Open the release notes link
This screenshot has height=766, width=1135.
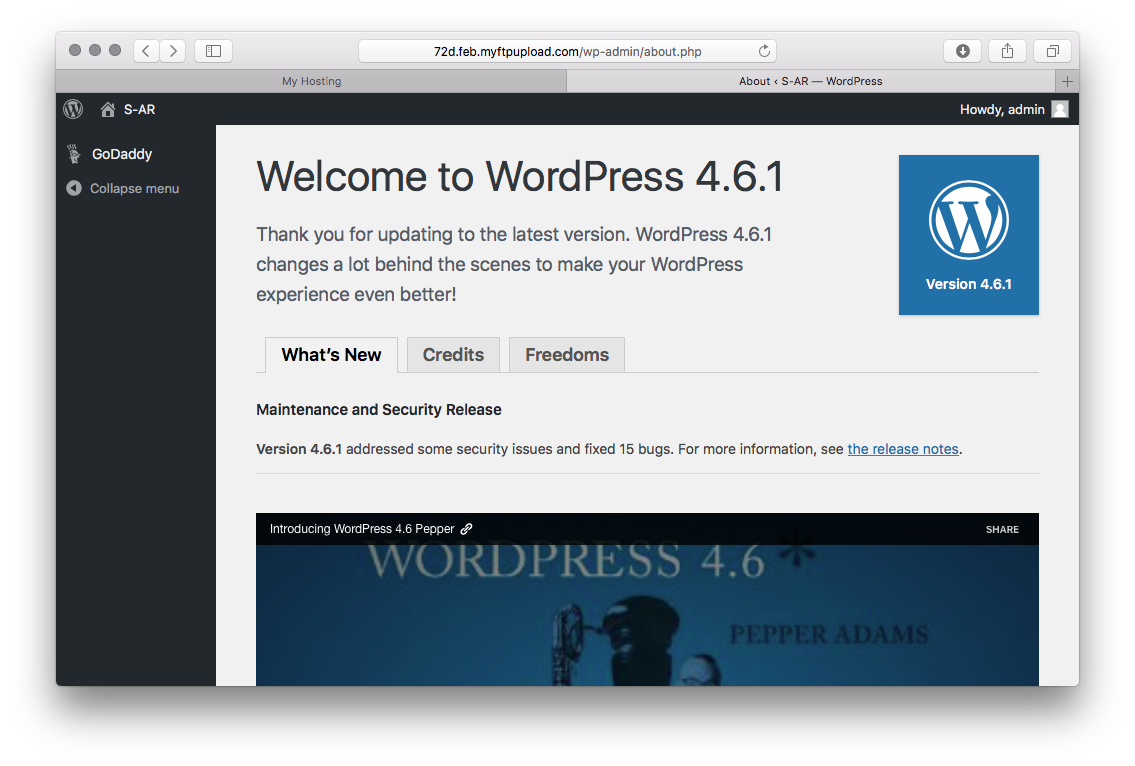click(903, 449)
